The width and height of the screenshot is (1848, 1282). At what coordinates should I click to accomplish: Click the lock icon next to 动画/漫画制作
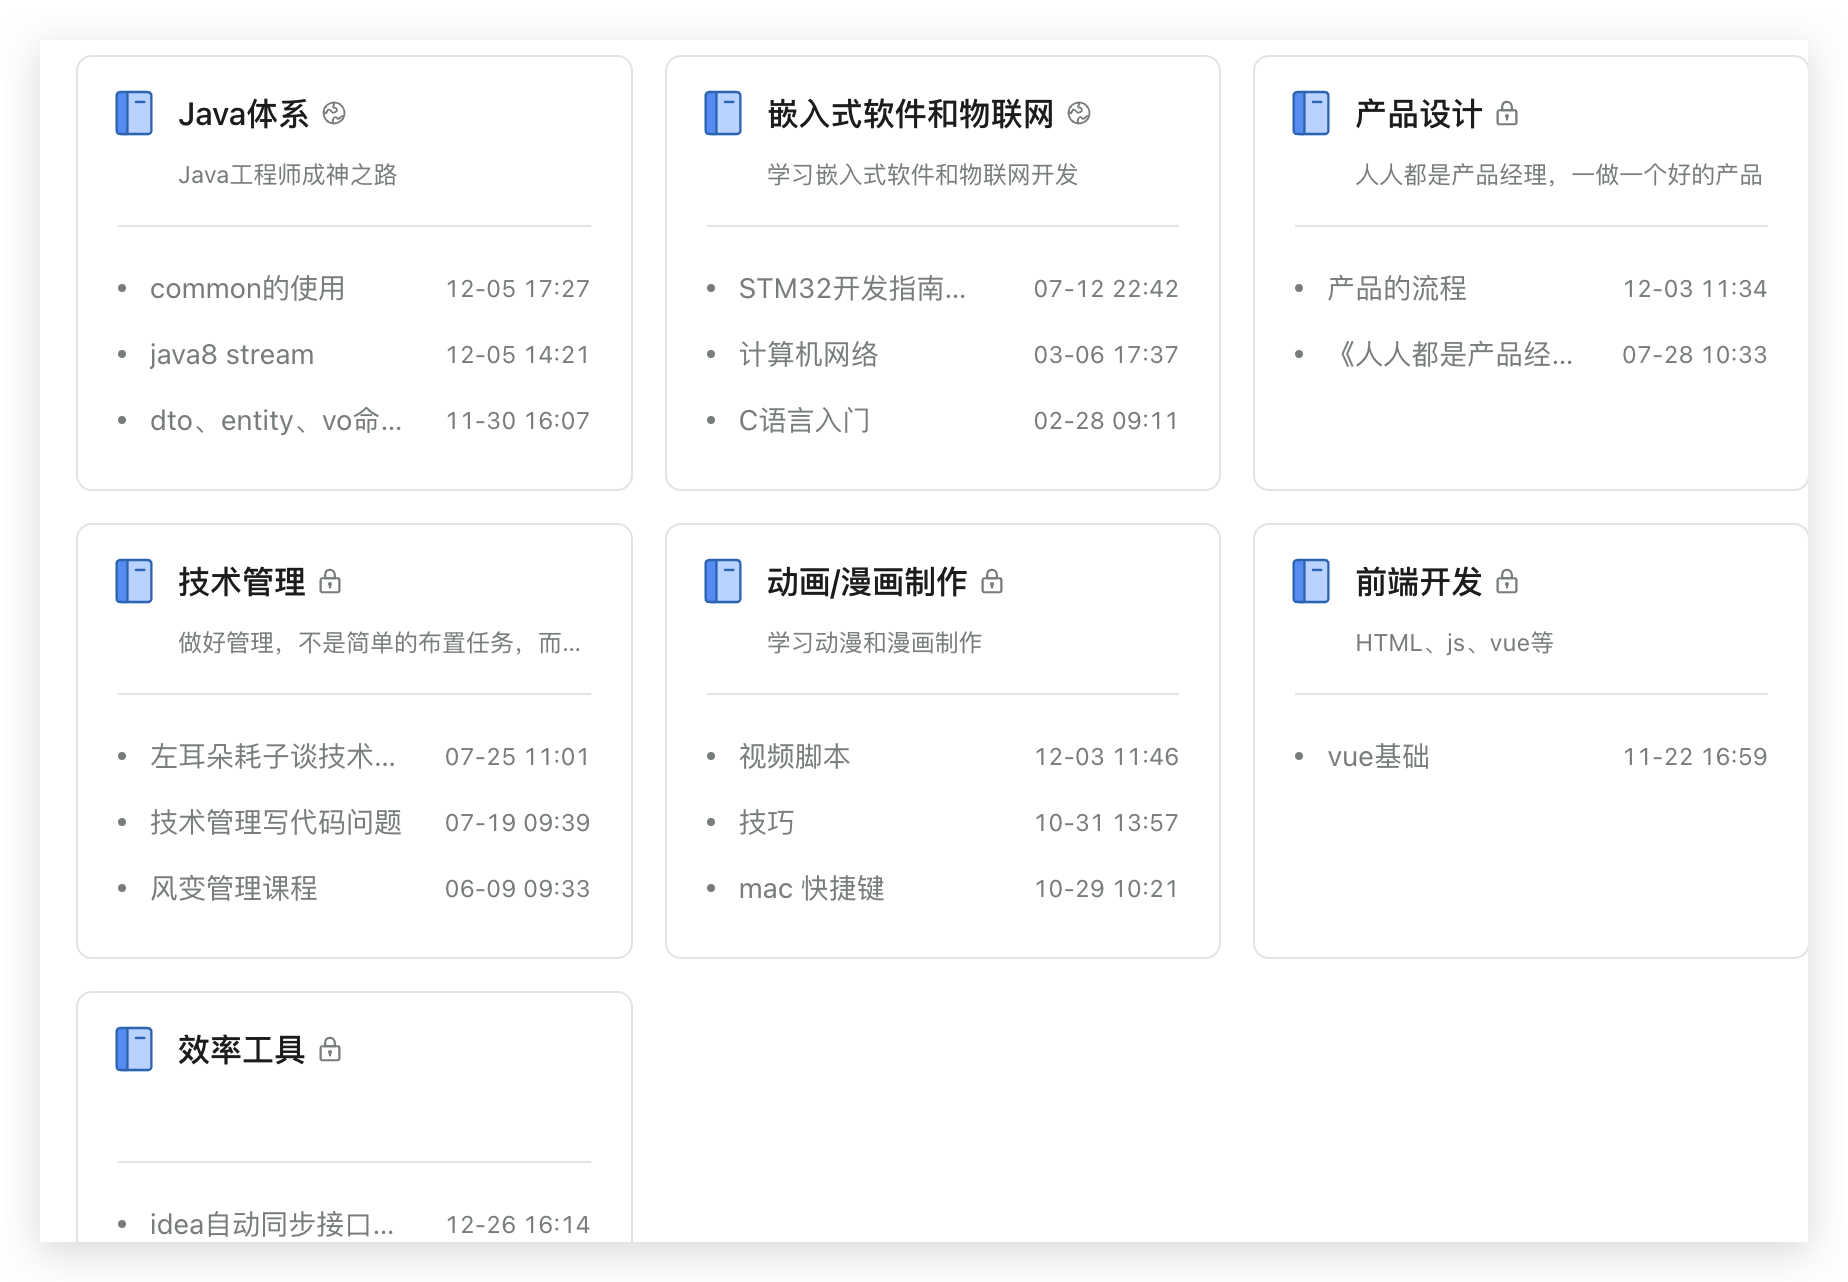(x=992, y=581)
